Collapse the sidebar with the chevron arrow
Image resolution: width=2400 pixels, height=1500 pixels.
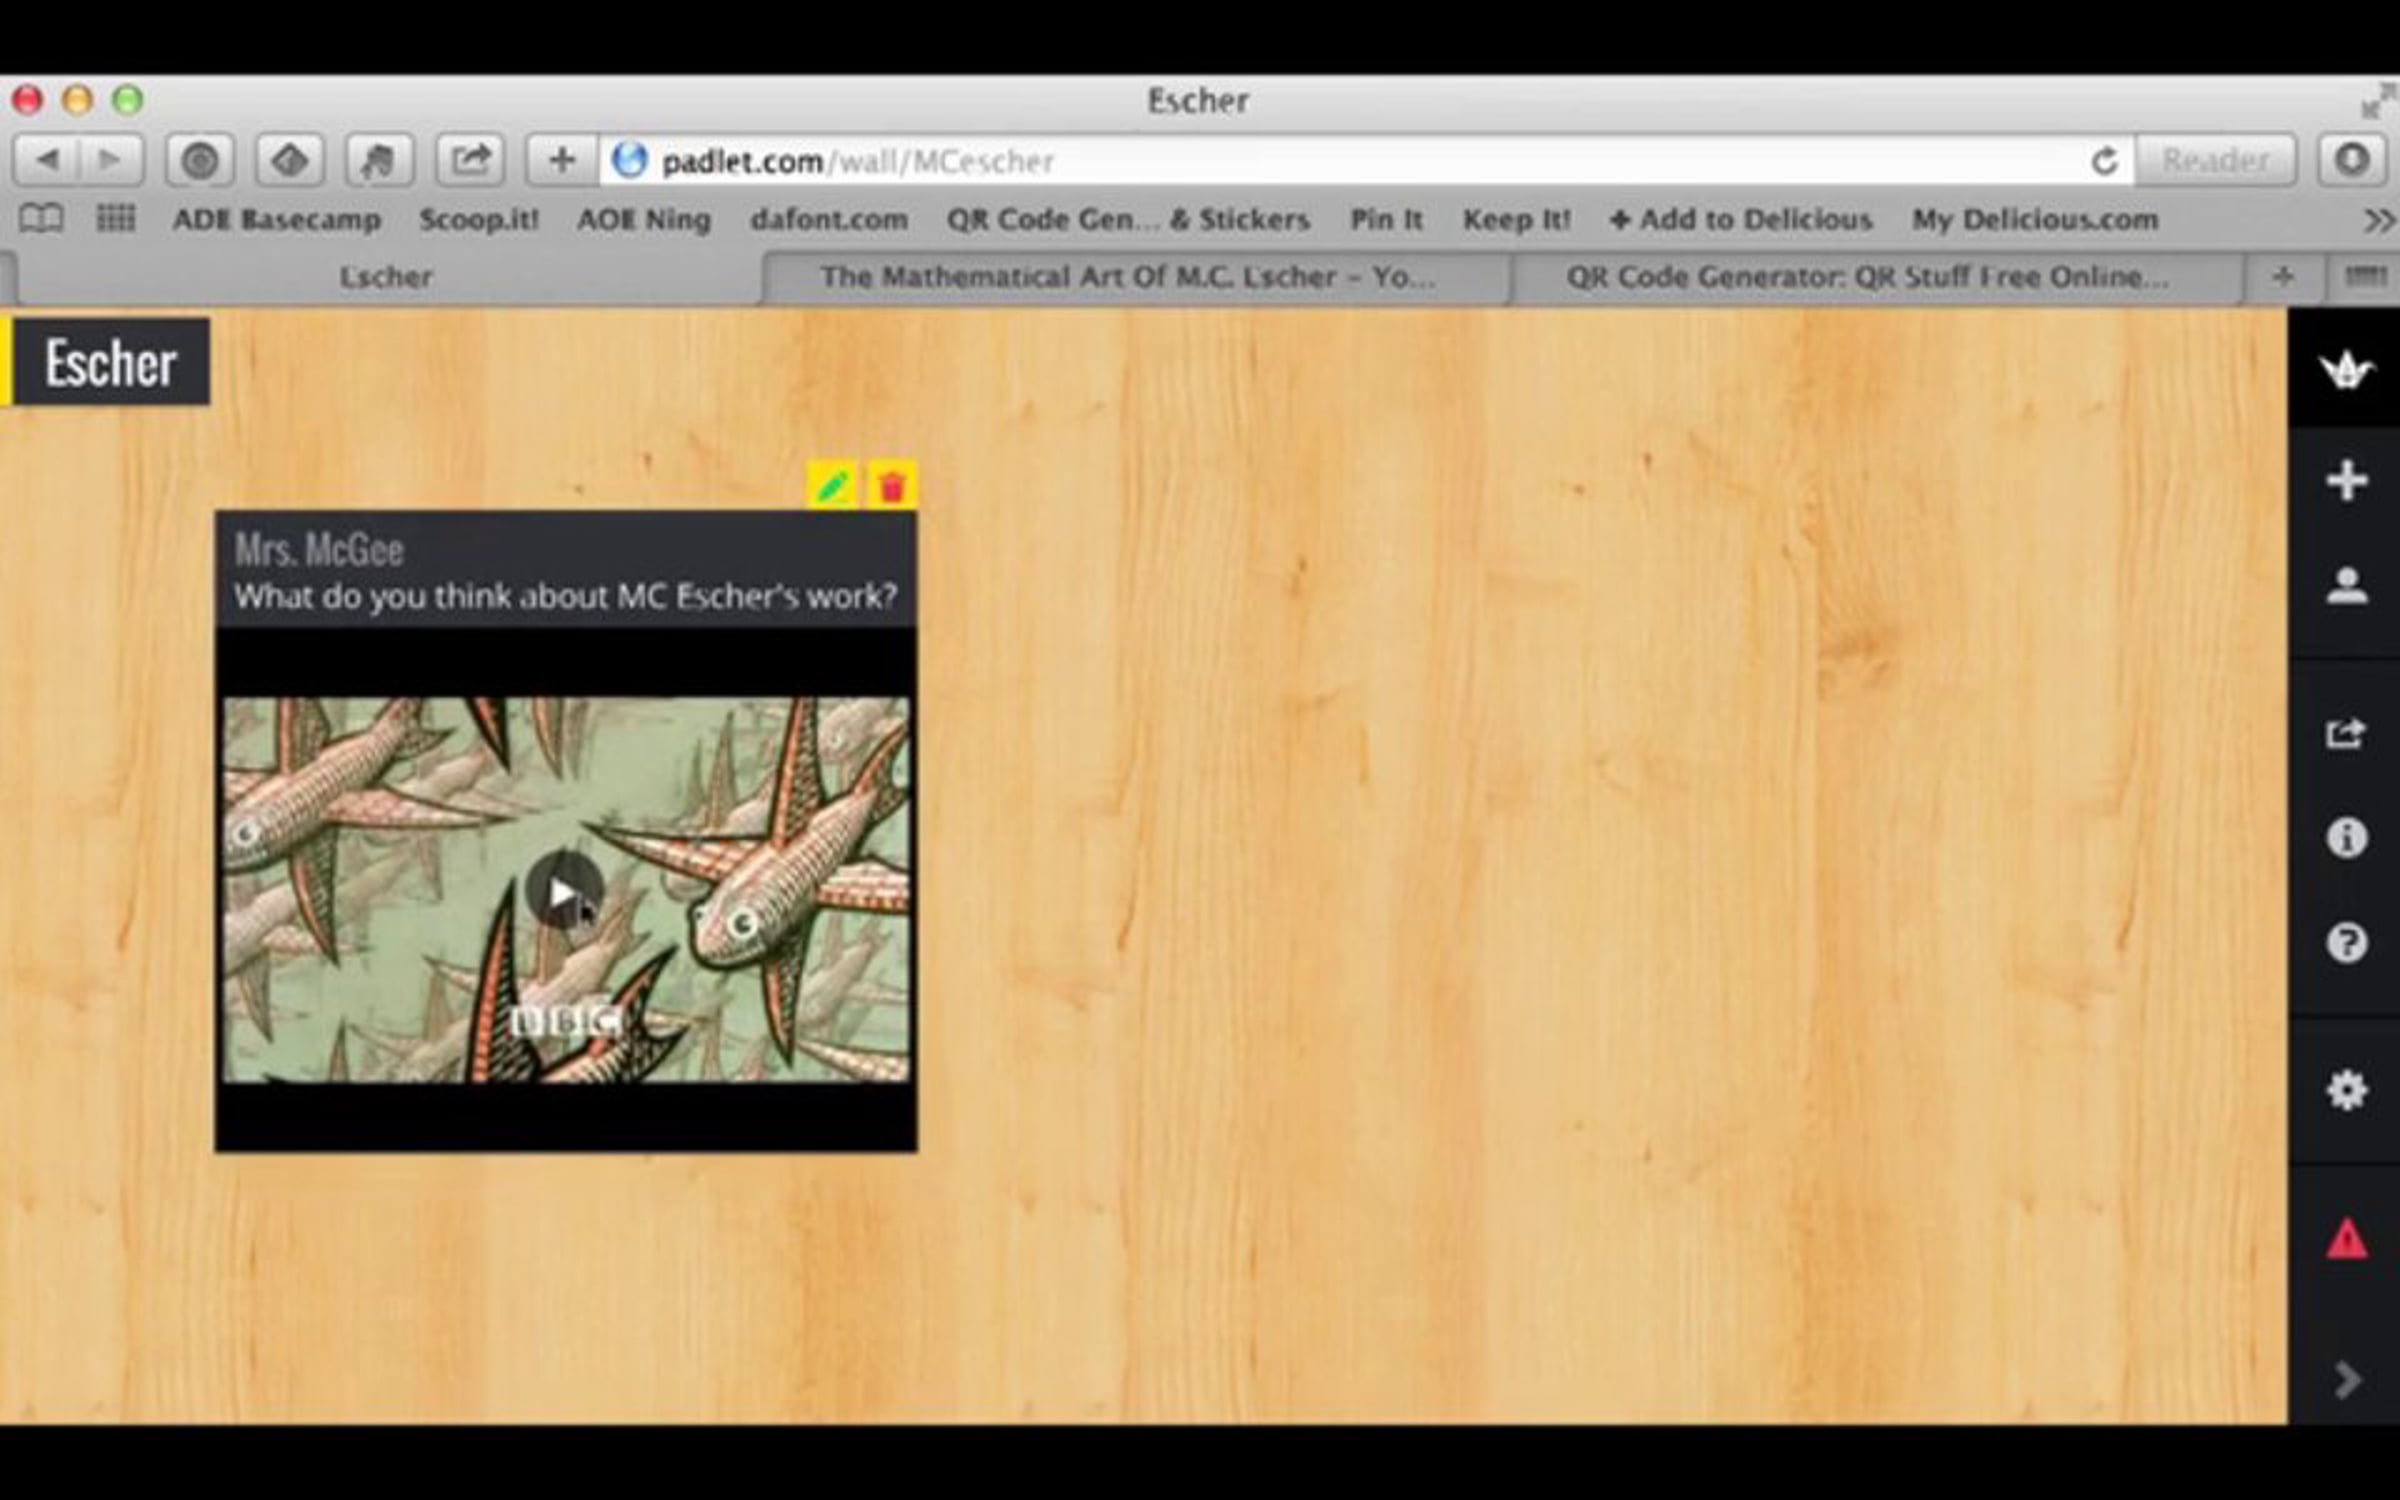tap(2346, 1380)
